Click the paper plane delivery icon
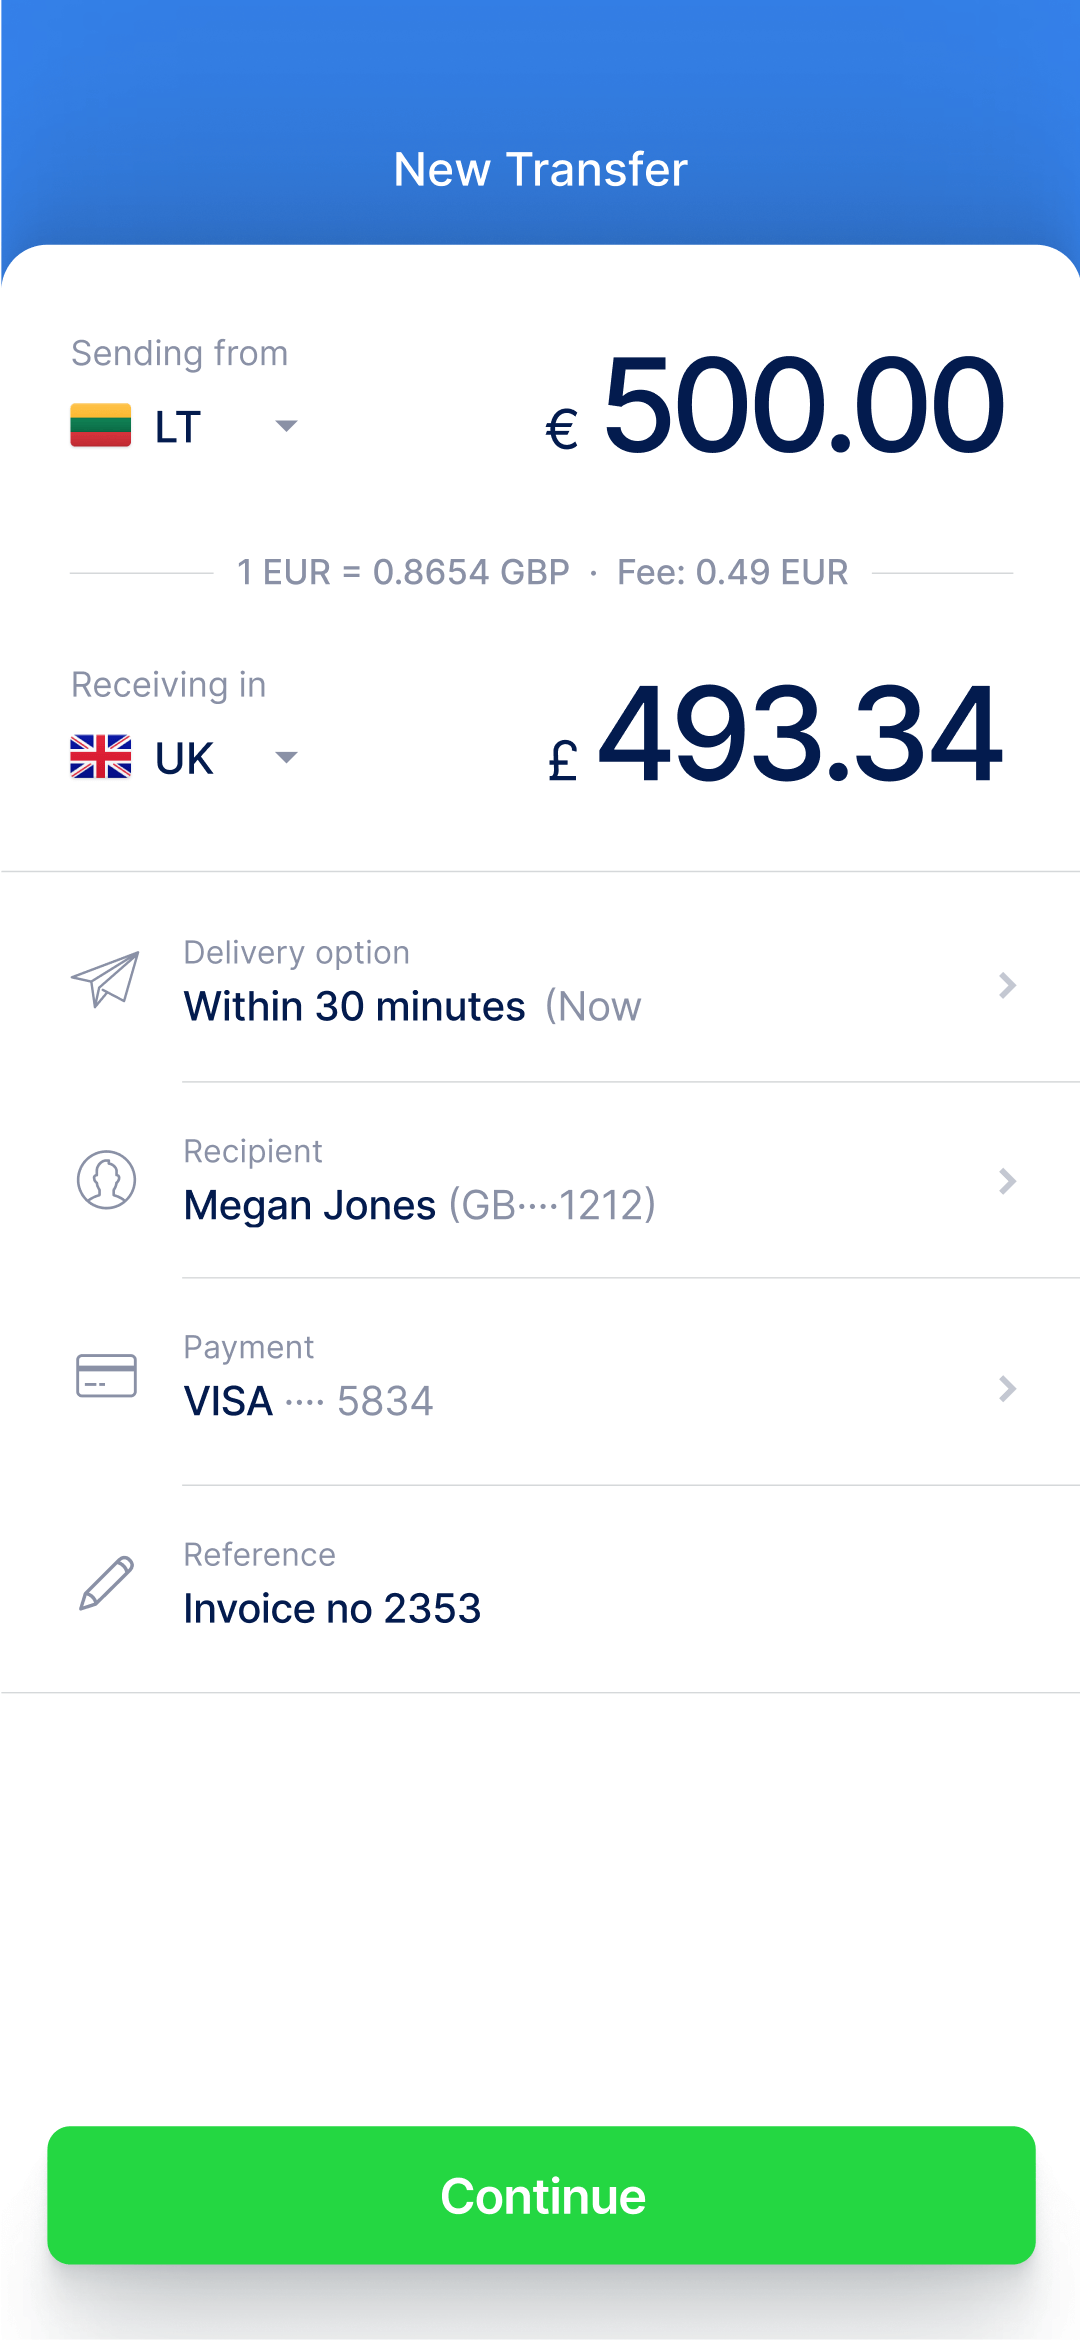 point(106,980)
